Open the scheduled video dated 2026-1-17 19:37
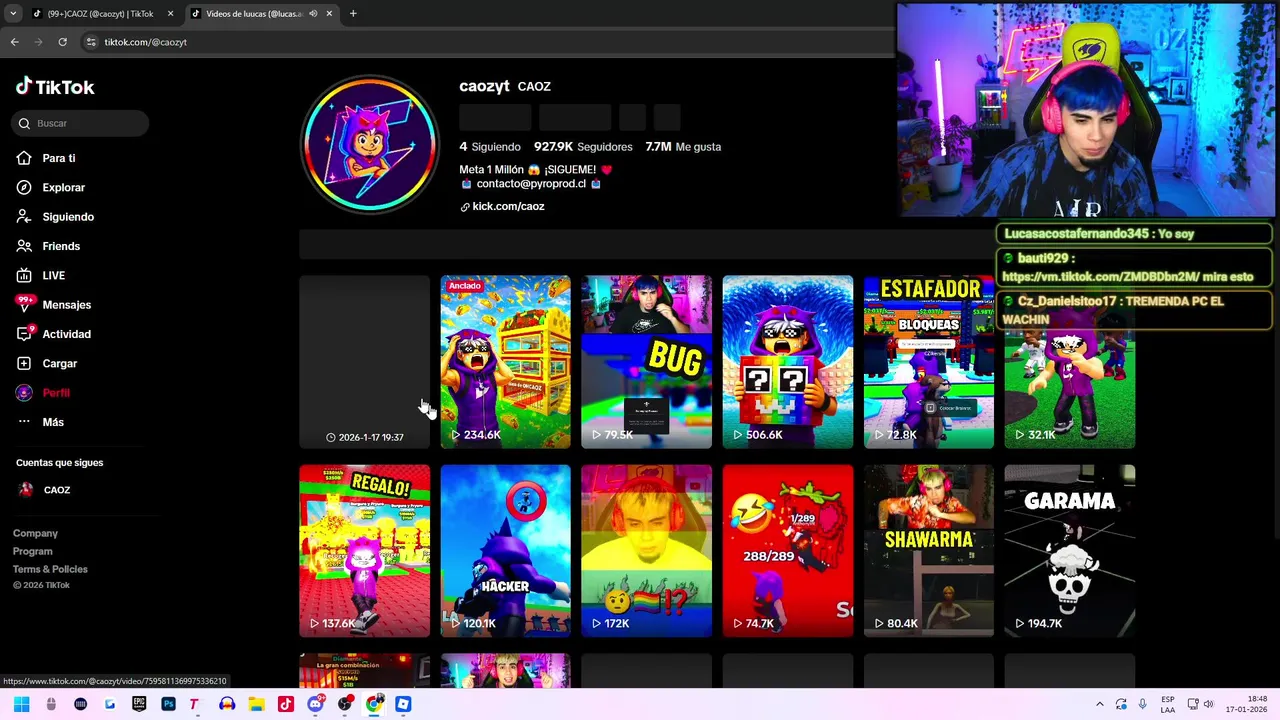The image size is (1280, 720). 364,362
